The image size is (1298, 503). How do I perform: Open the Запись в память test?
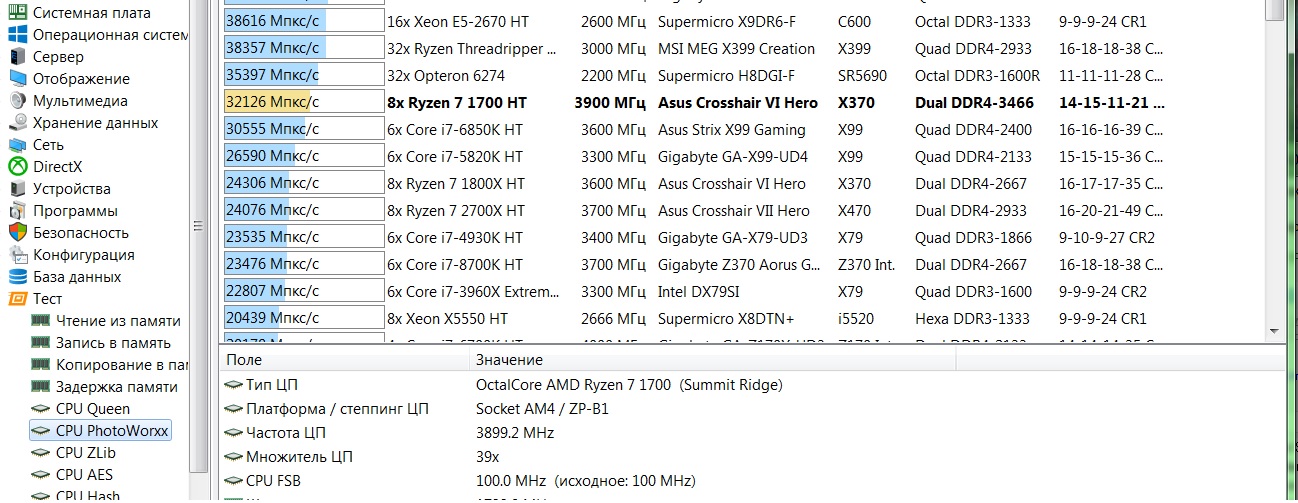[x=113, y=343]
